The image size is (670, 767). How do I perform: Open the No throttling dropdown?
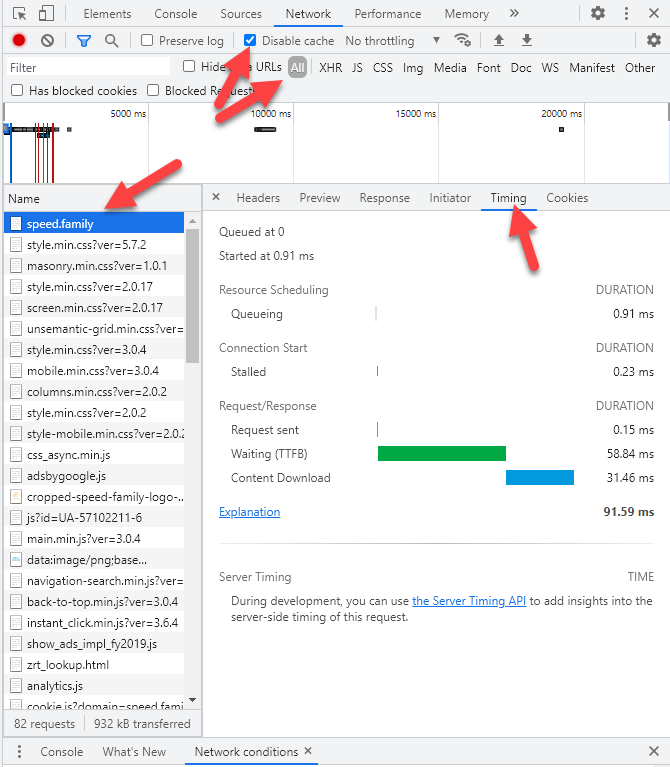coord(392,41)
